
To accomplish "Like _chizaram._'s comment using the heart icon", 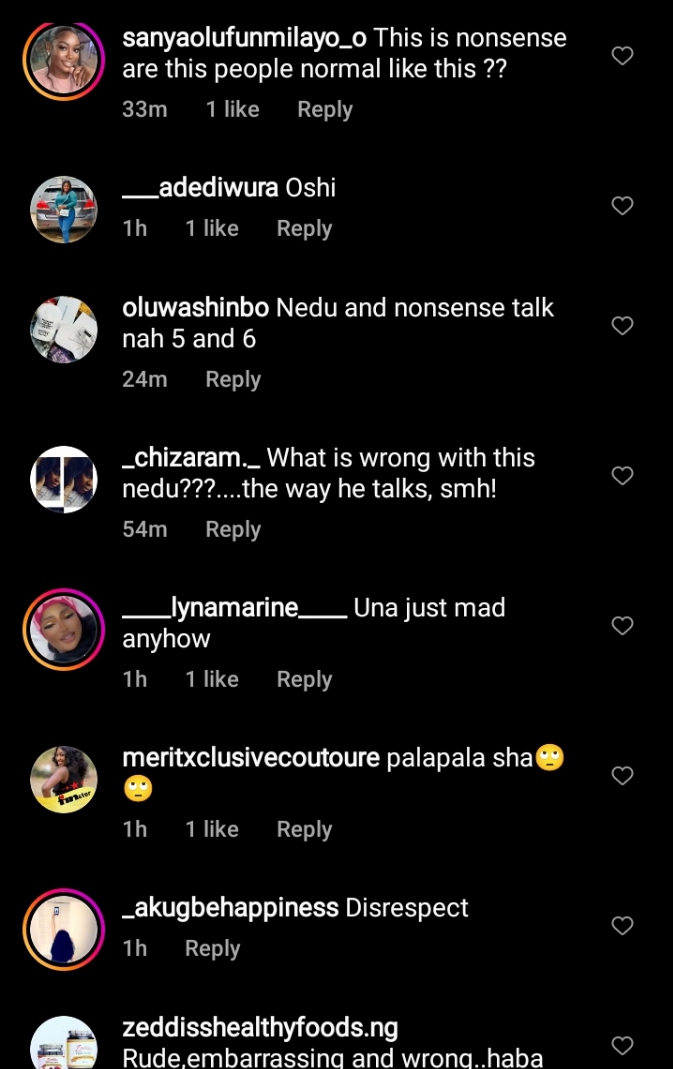I will [622, 476].
